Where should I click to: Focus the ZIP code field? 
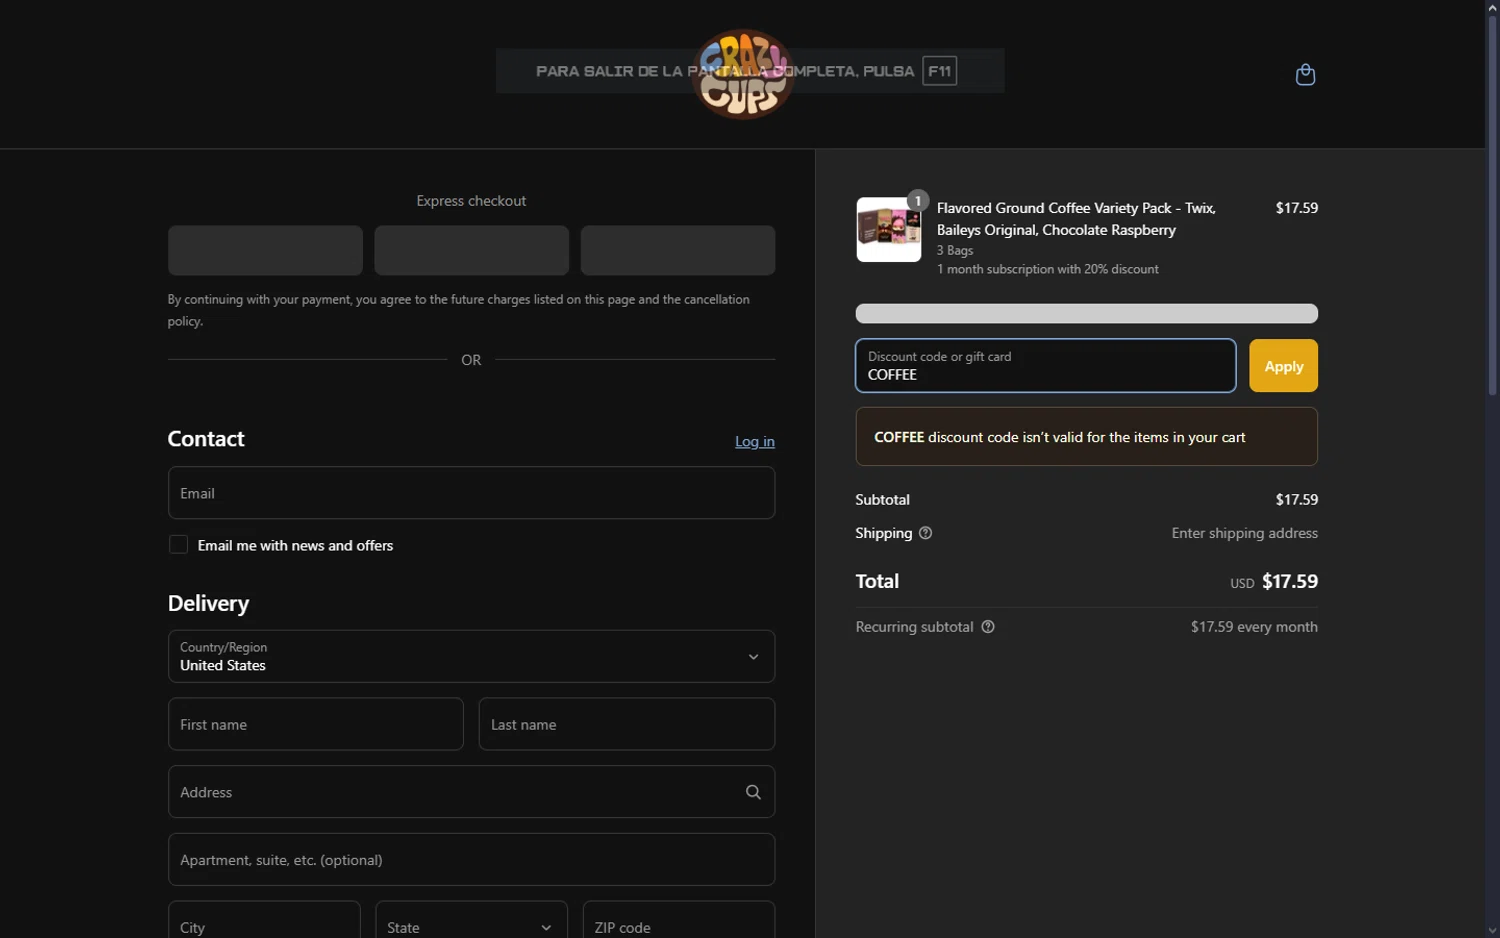[679, 920]
